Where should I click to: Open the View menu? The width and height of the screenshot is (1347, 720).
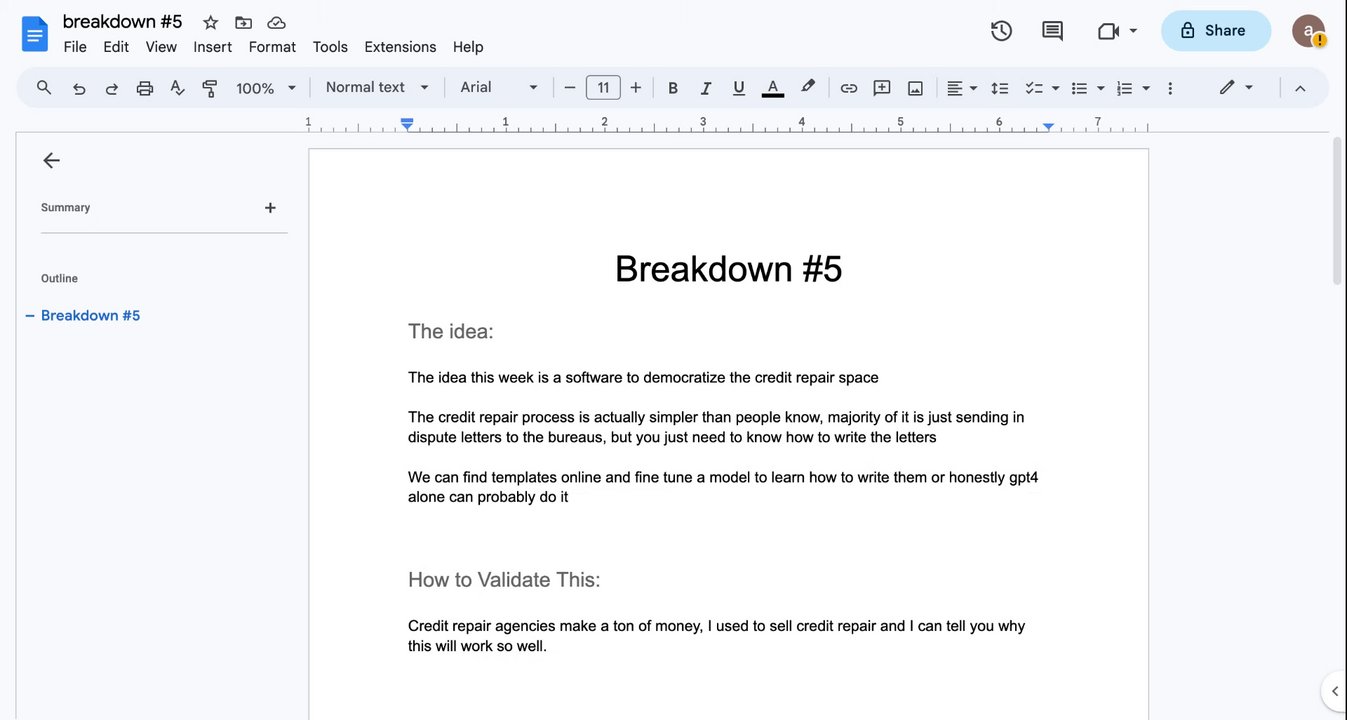pyautogui.click(x=161, y=47)
